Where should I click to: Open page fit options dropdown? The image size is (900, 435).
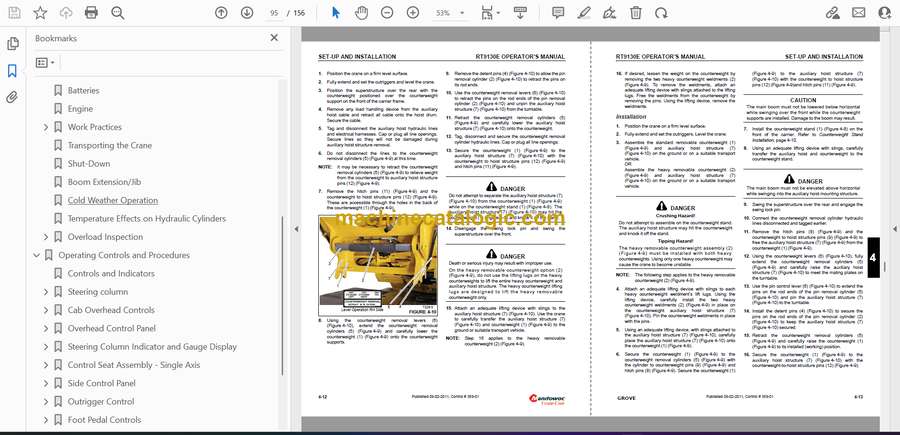490,13
